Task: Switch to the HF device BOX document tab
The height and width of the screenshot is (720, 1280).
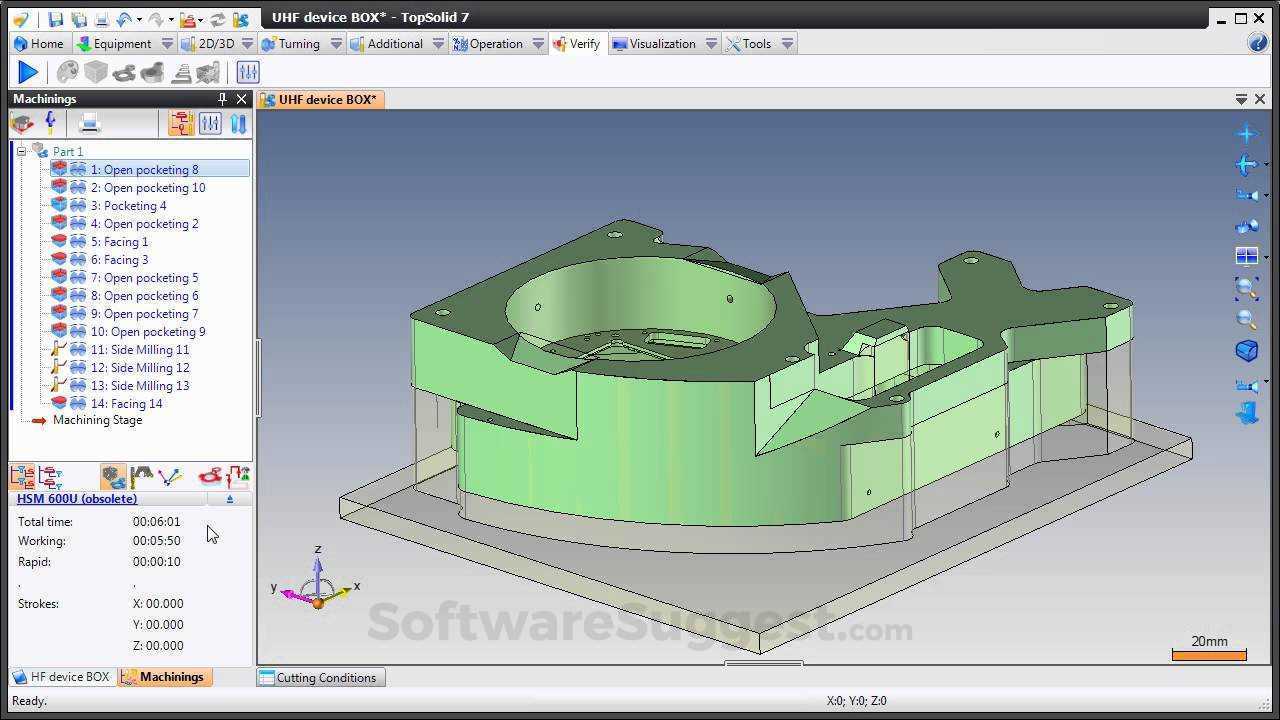Action: 62,677
